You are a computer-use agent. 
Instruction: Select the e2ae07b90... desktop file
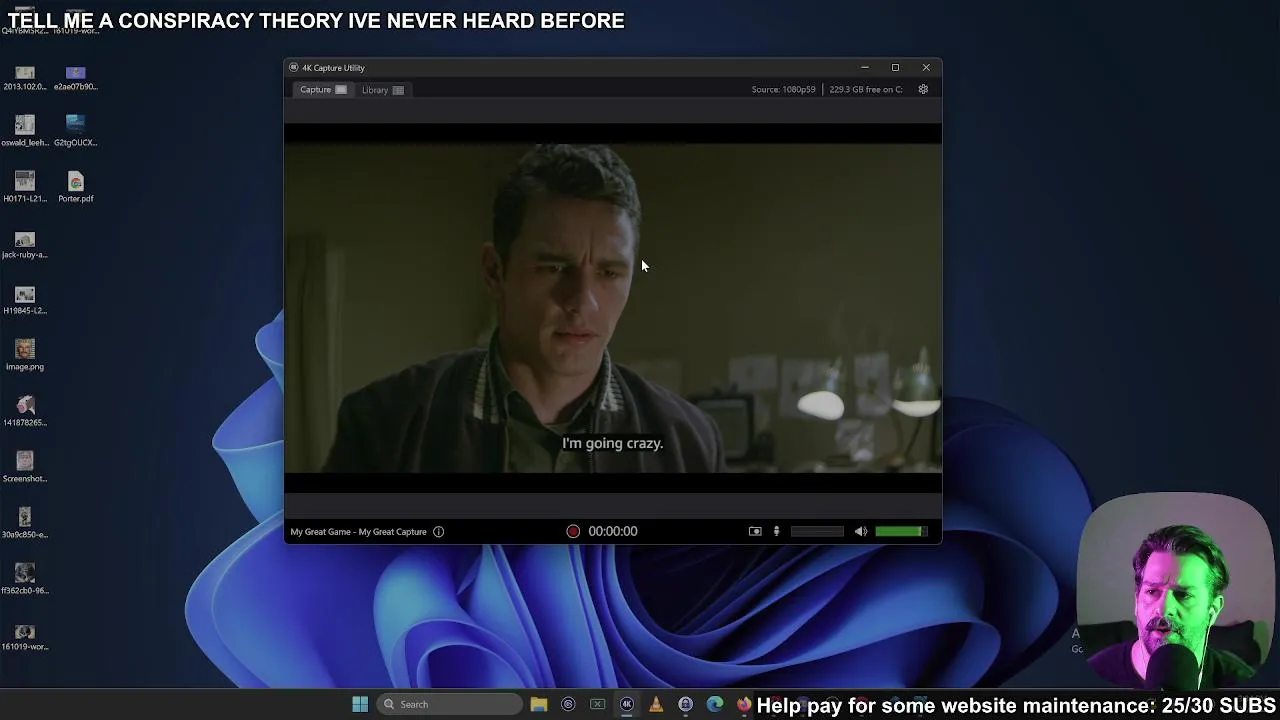coord(75,76)
